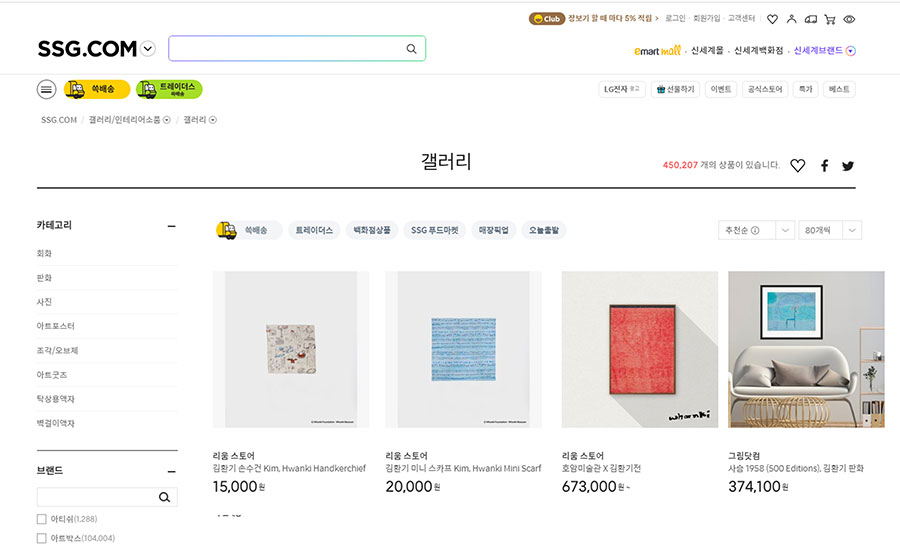Click the recently viewed eye icon

tap(849, 19)
